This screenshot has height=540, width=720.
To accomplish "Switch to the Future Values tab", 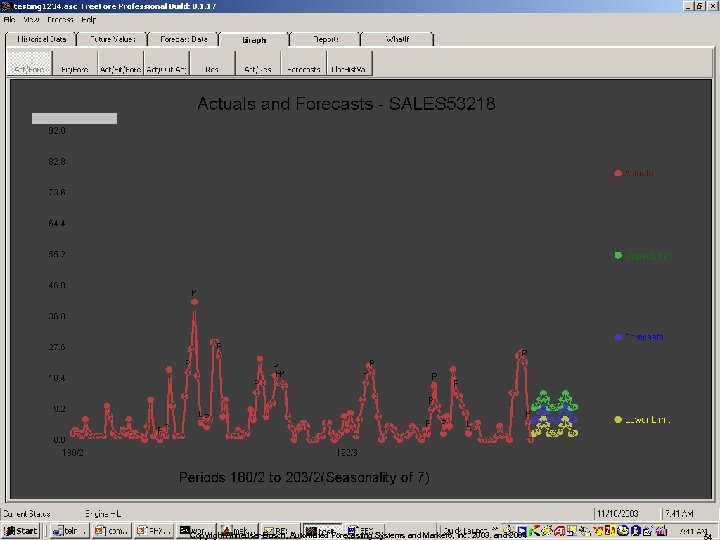I will pyautogui.click(x=112, y=39).
